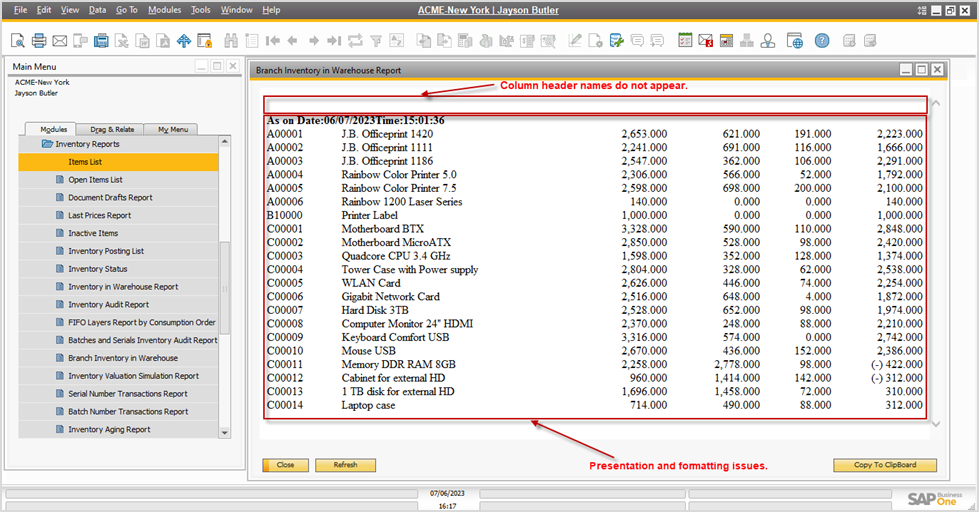The image size is (979, 512).
Task: Open the Help question mark icon
Action: pos(821,41)
